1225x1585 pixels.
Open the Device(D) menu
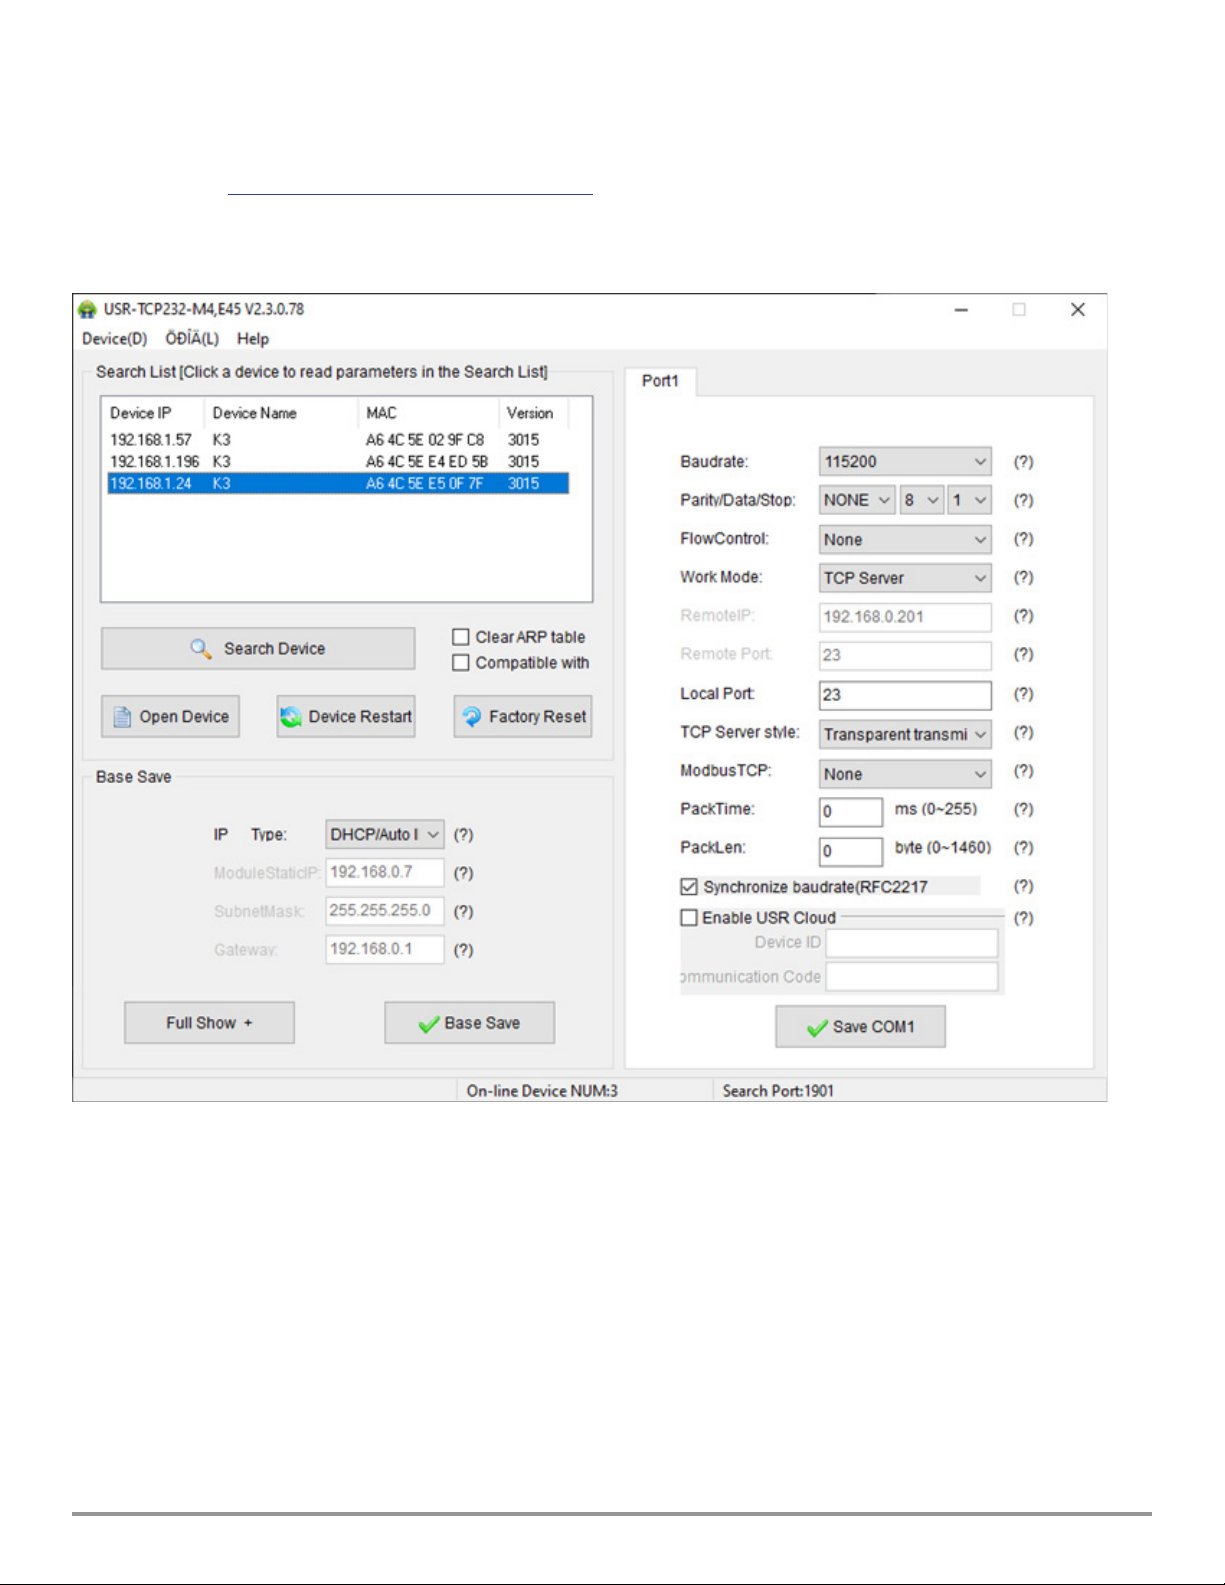(x=114, y=339)
